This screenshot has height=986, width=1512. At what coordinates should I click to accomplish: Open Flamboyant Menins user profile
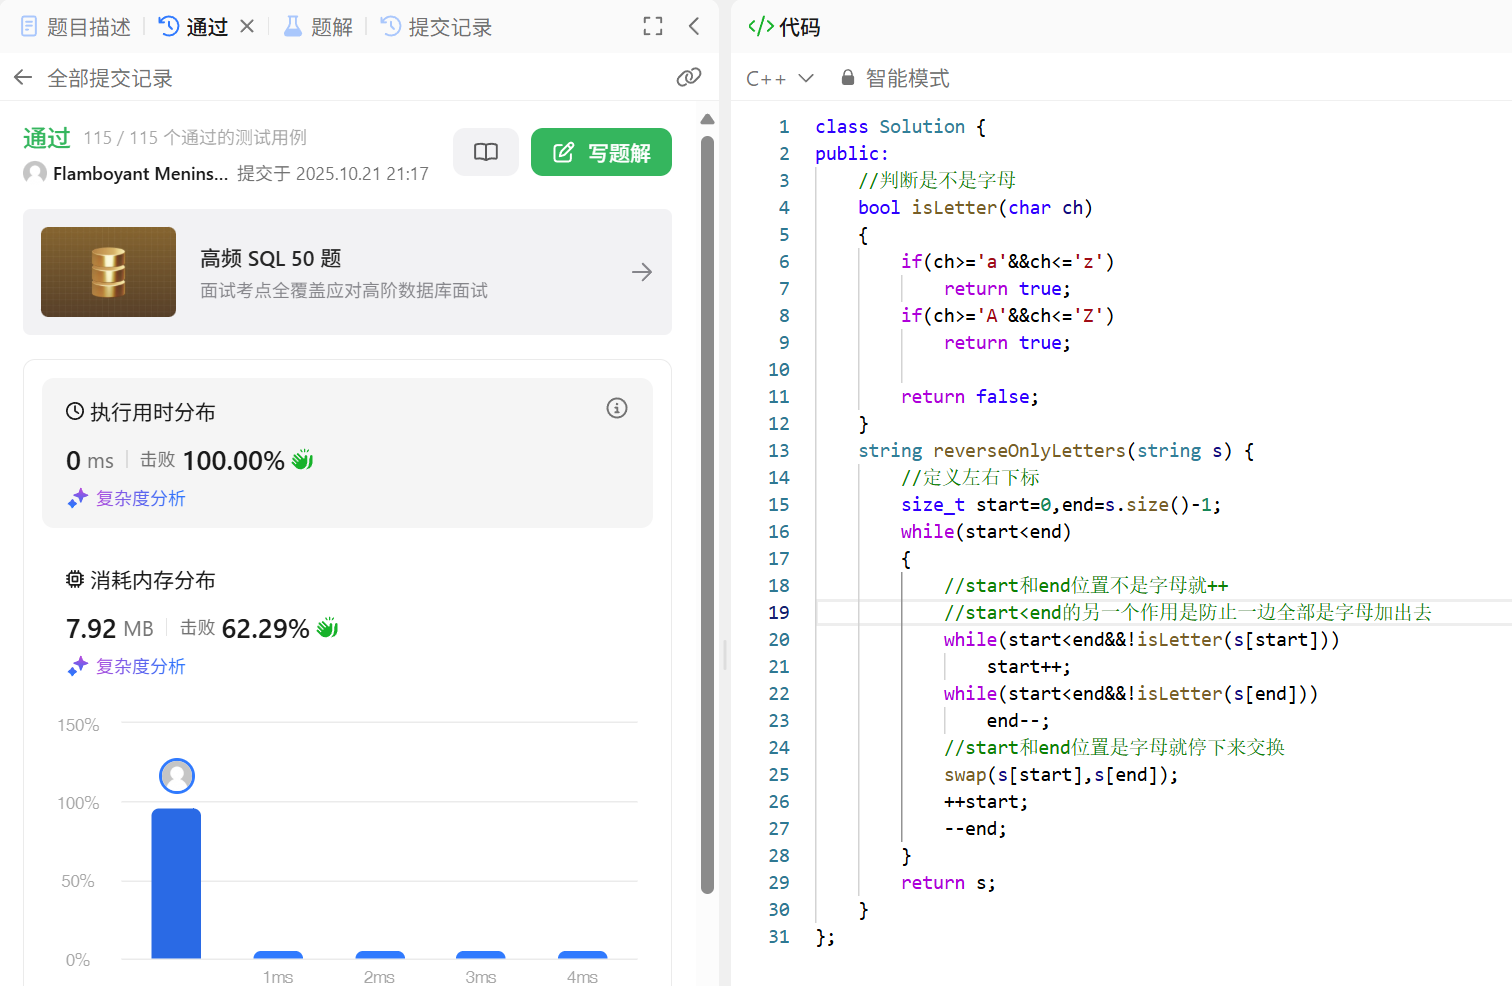click(140, 174)
